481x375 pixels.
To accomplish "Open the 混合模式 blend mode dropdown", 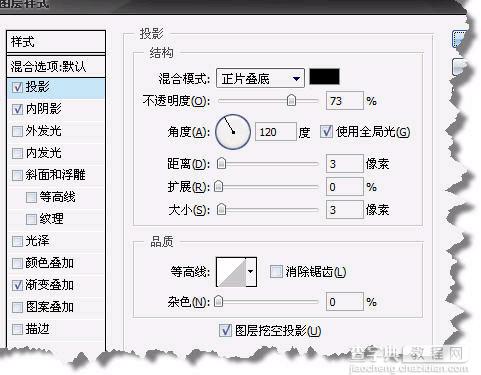I will [260, 79].
